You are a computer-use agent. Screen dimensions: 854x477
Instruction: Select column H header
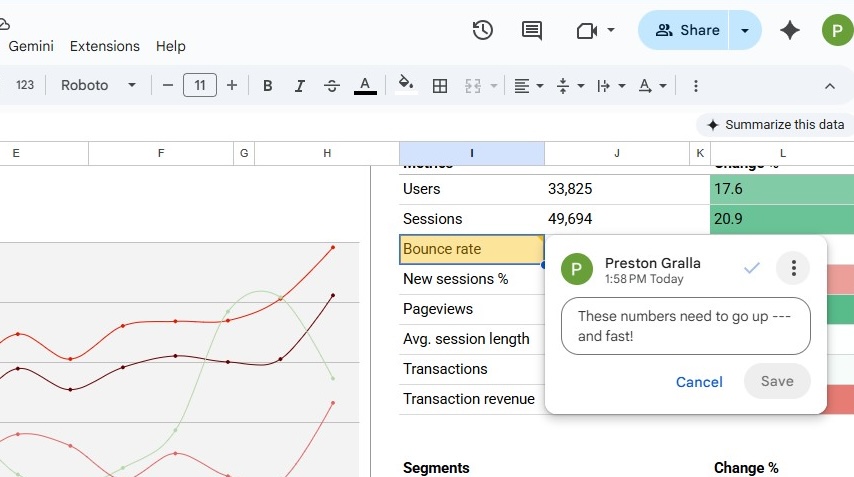[x=327, y=153]
